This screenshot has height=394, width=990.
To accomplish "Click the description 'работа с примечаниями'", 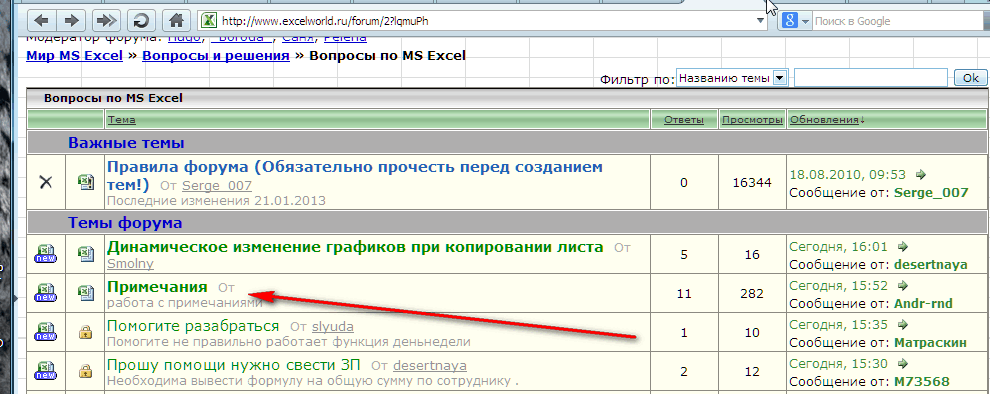I will click(184, 304).
